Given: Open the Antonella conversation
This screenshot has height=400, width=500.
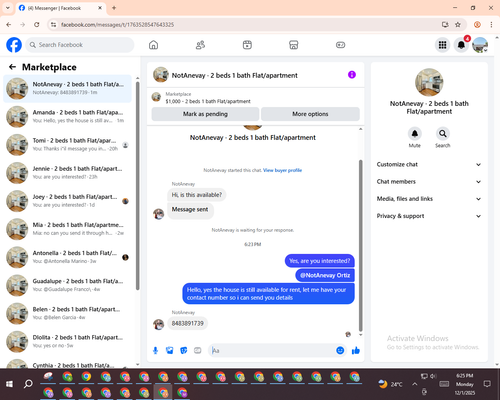Looking at the screenshot, I should pos(67,257).
